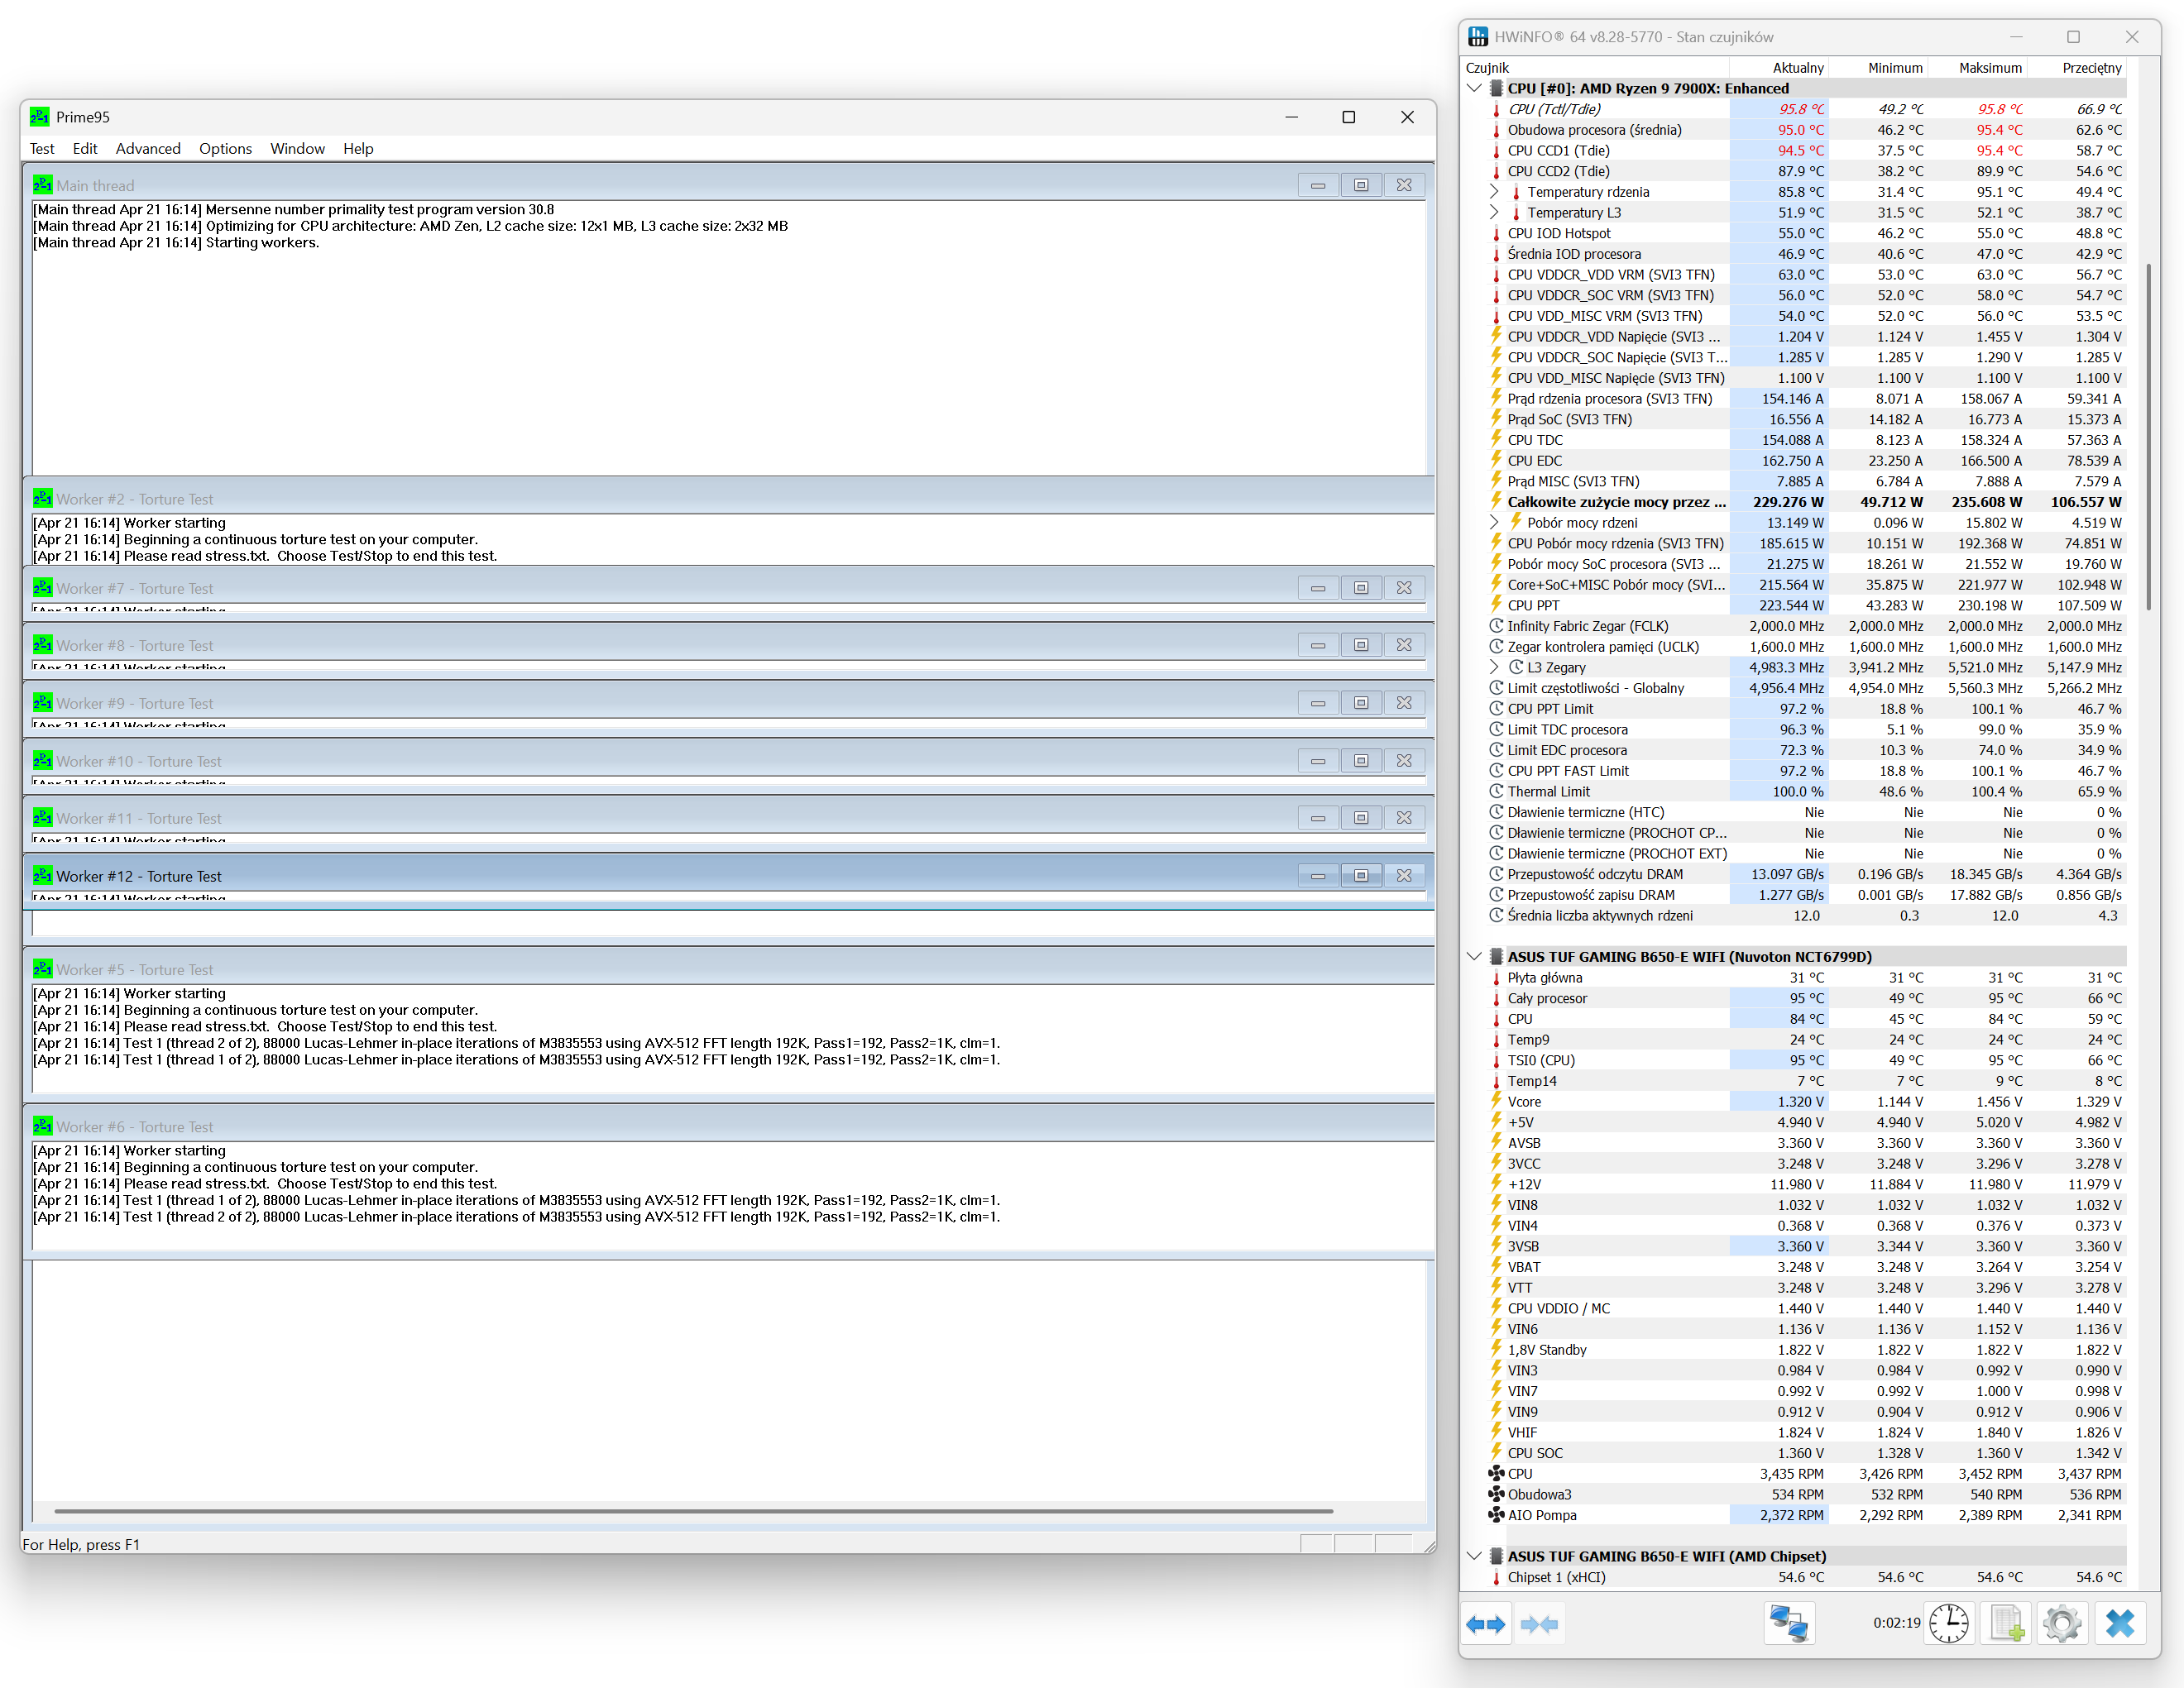This screenshot has width=2184, height=1688.
Task: Start logging with the spreadsheet plus icon
Action: 2006,1623
